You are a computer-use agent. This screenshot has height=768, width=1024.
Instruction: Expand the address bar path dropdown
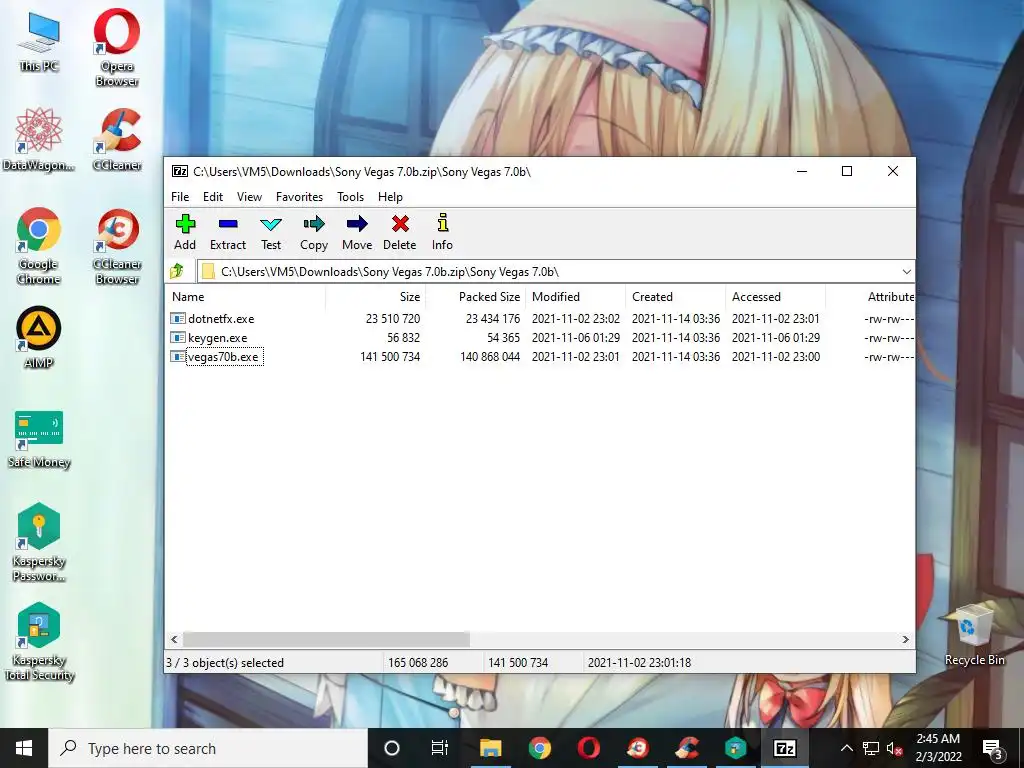pos(906,272)
